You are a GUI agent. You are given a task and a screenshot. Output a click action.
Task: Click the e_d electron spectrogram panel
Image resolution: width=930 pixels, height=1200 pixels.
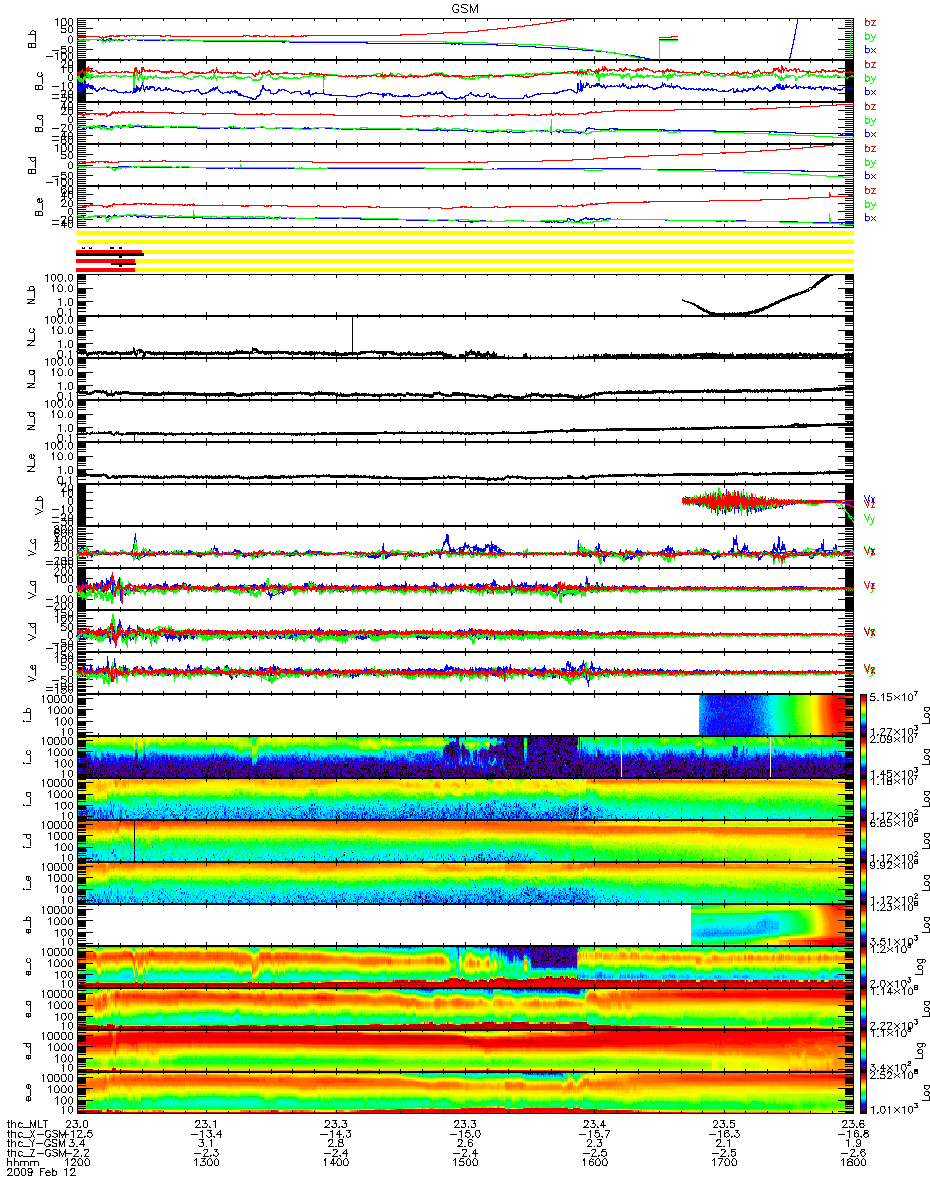[x=466, y=1050]
